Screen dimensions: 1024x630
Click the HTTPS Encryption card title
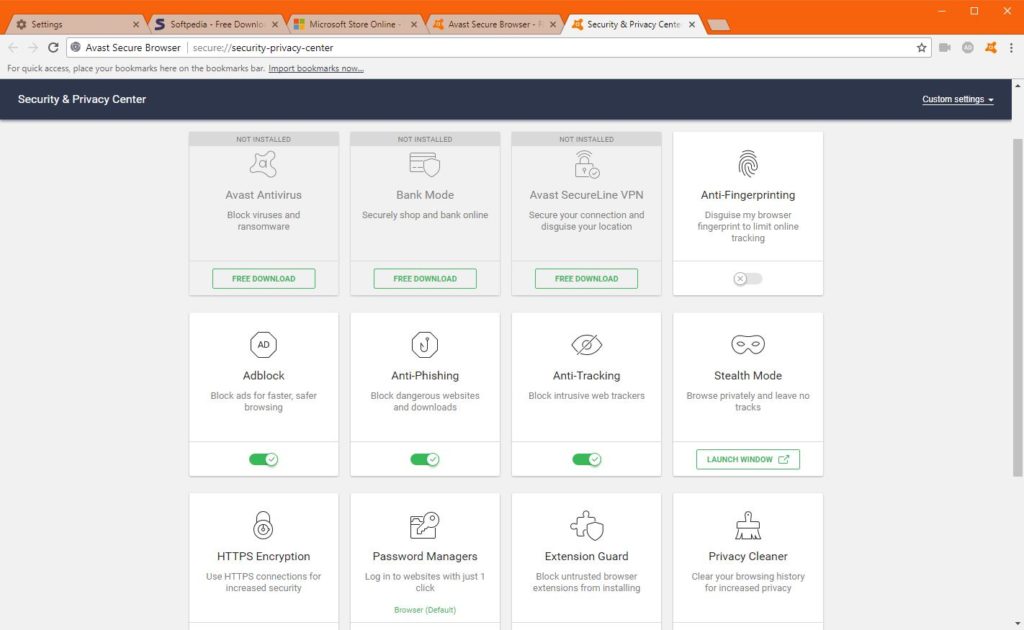pyautogui.click(x=263, y=556)
